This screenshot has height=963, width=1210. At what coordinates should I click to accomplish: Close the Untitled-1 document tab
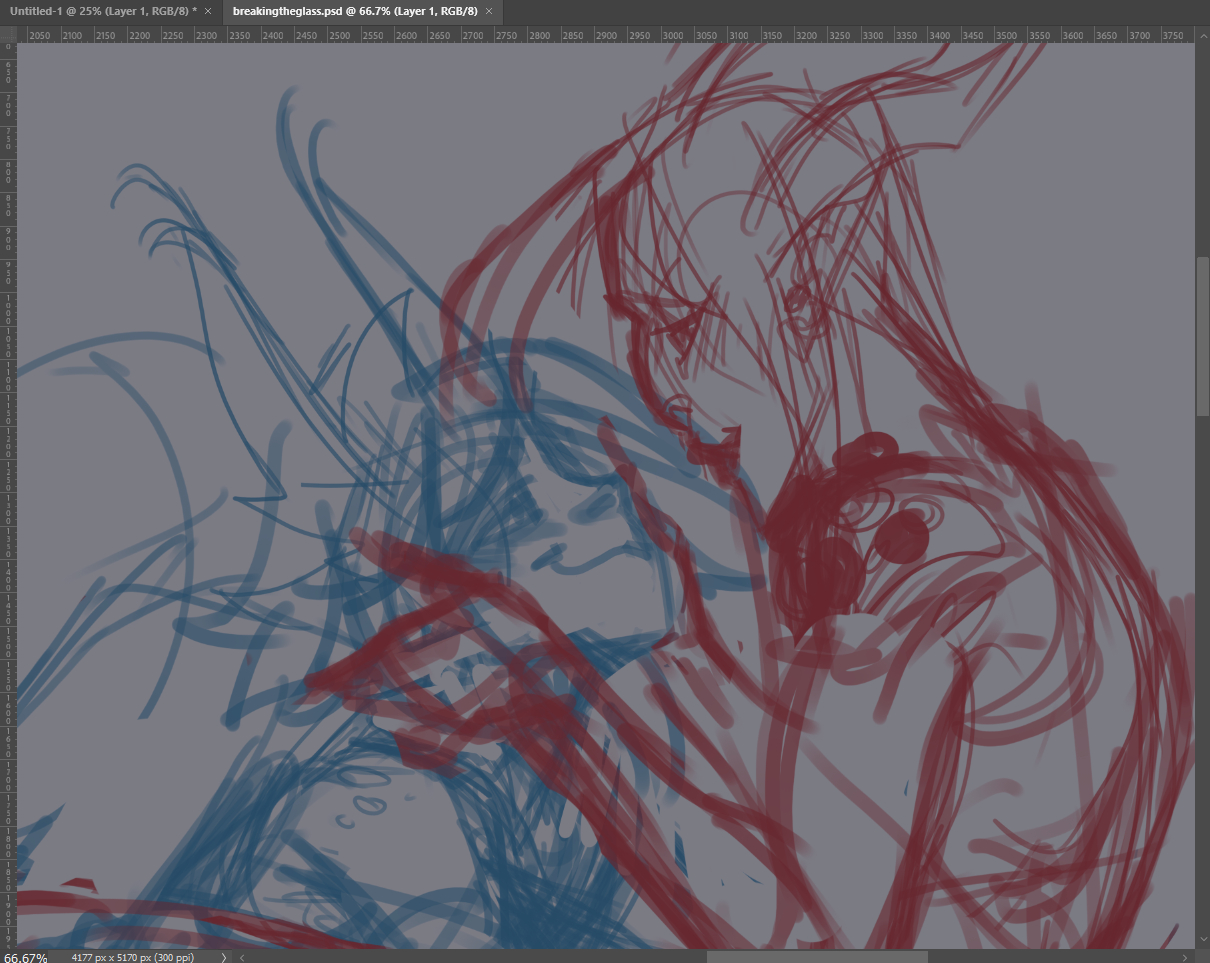[x=208, y=11]
